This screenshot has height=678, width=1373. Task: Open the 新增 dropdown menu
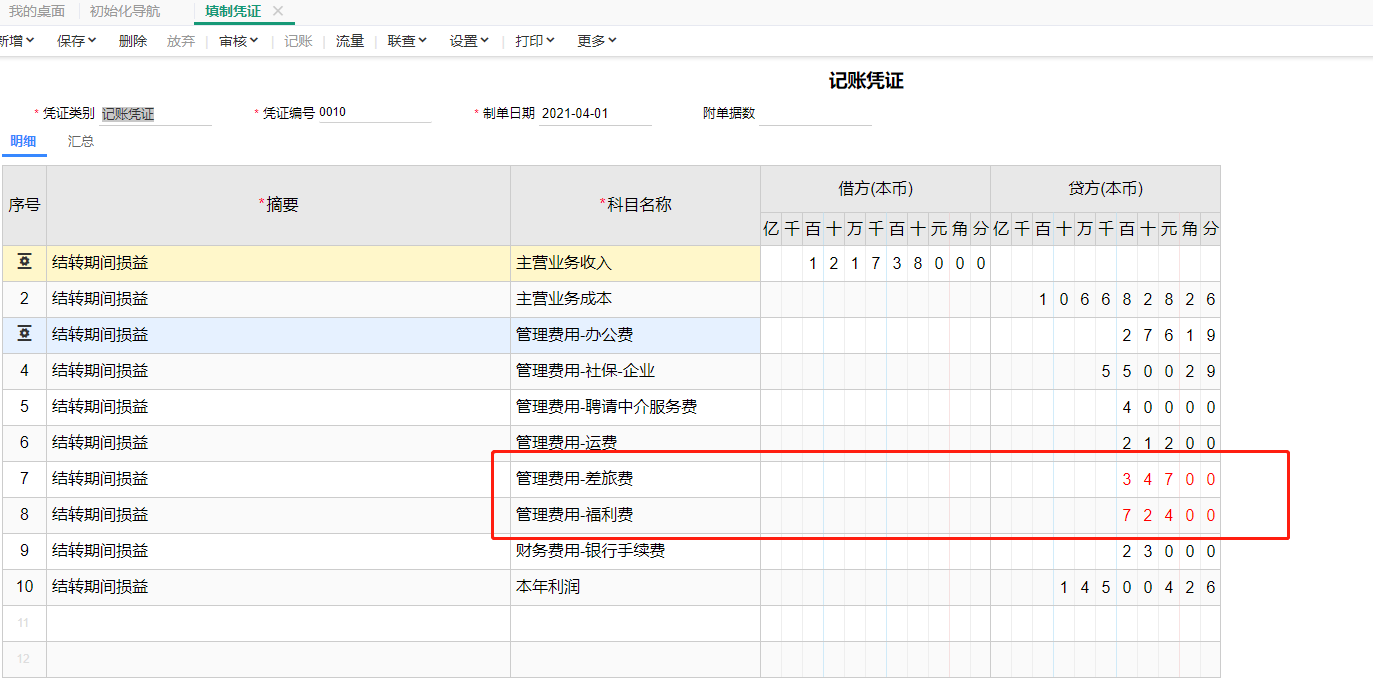pyautogui.click(x=17, y=41)
